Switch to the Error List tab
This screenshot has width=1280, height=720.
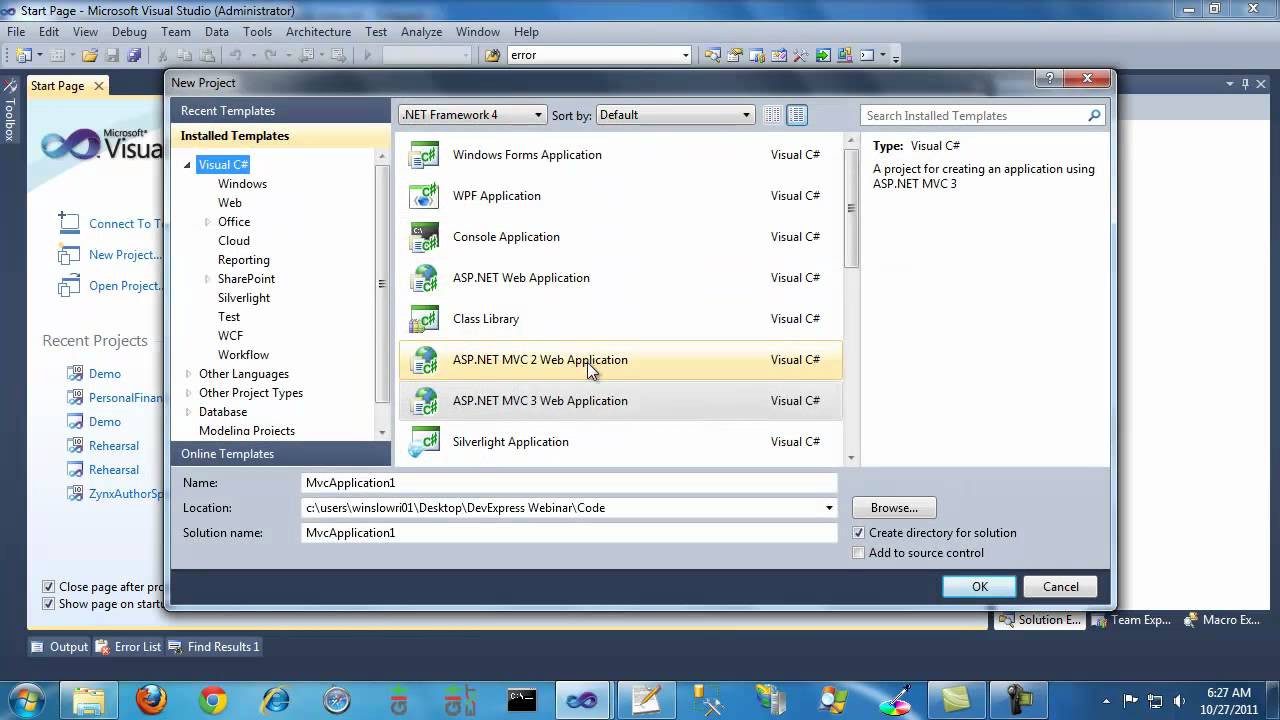[x=128, y=647]
